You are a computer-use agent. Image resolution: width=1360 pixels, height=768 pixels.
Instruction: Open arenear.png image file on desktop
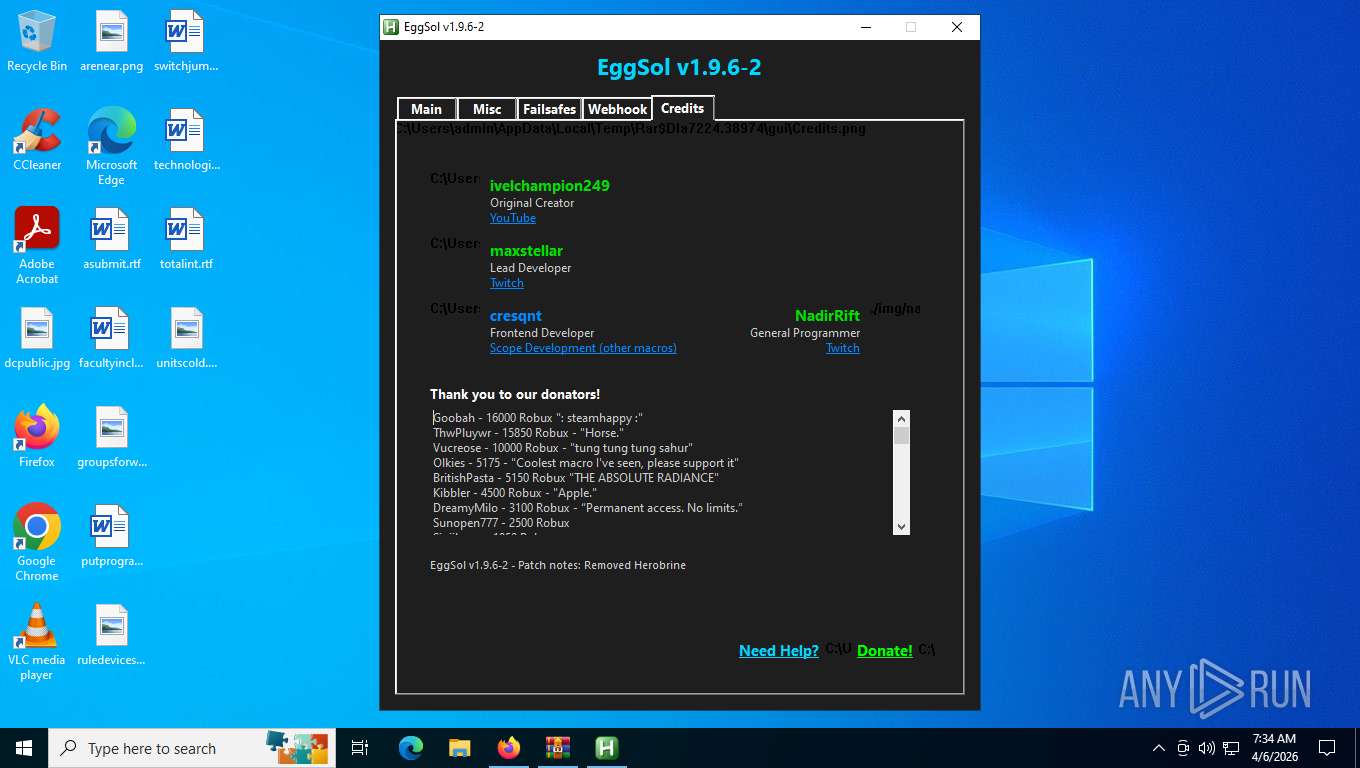112,41
